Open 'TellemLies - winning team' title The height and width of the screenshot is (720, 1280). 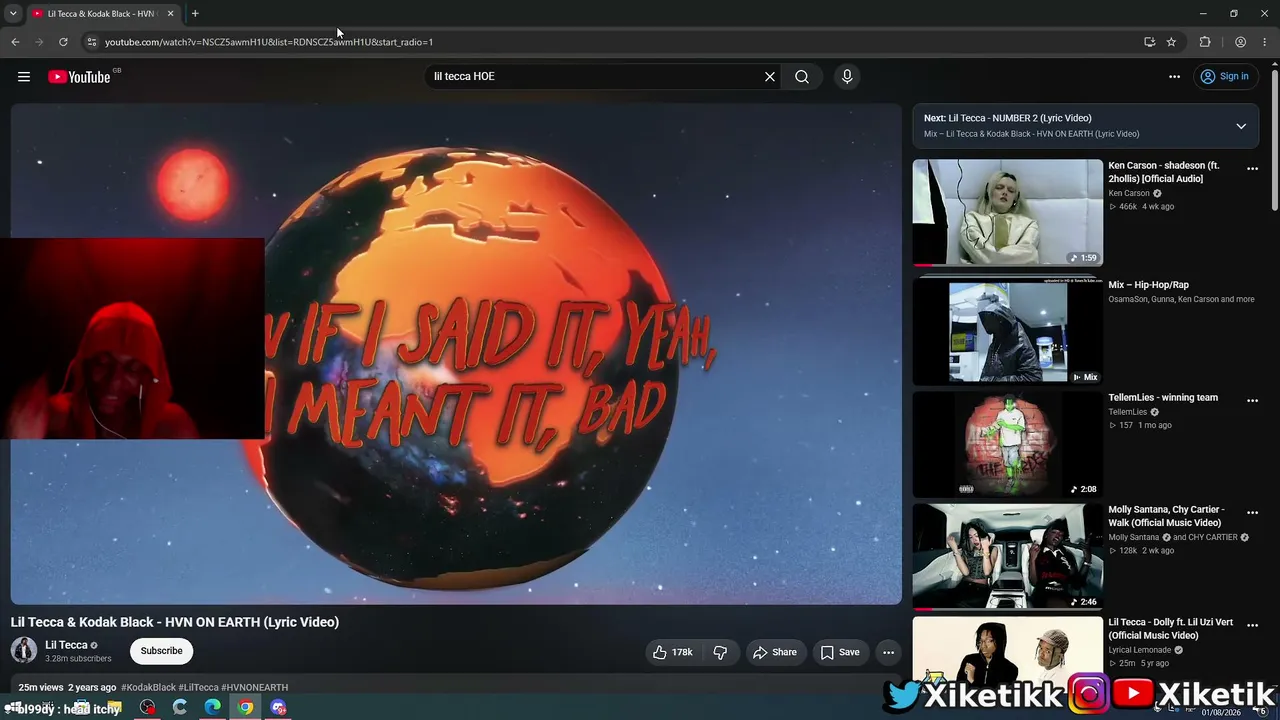pyautogui.click(x=1163, y=397)
